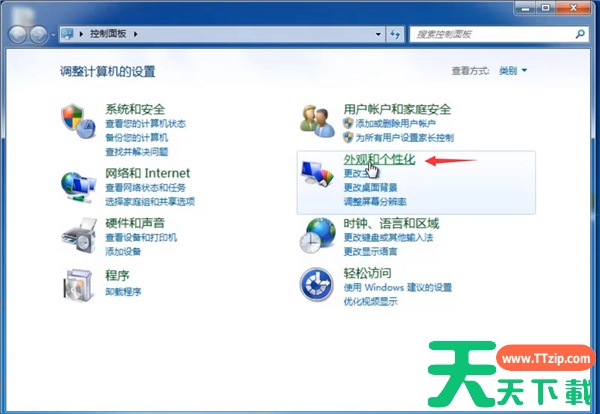The width and height of the screenshot is (600, 414).
Task: Click the Control Panel icon in address bar
Action: coord(67,34)
